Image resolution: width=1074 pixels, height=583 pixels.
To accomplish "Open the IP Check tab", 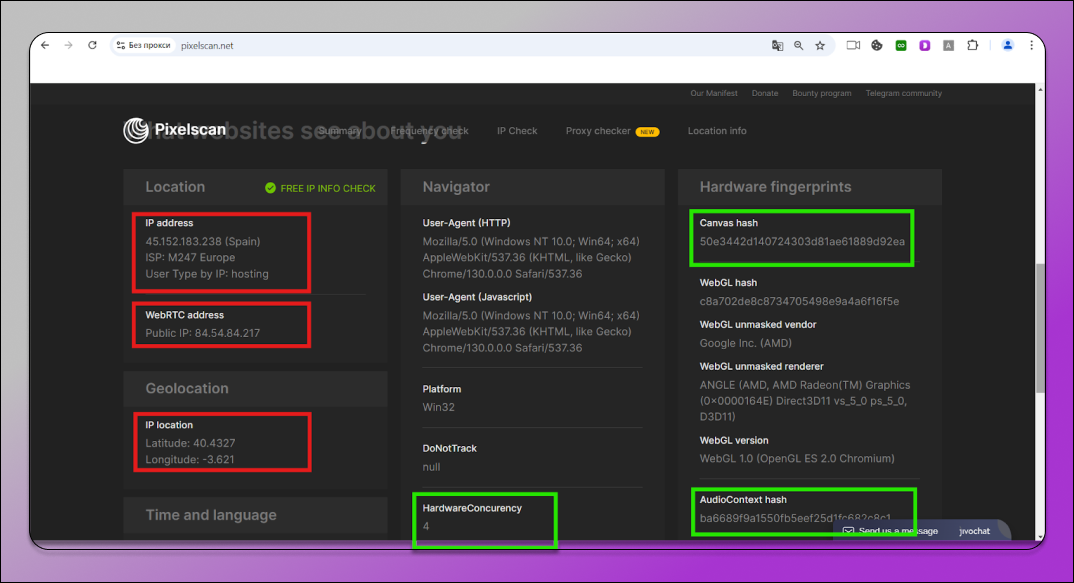I will 517,131.
